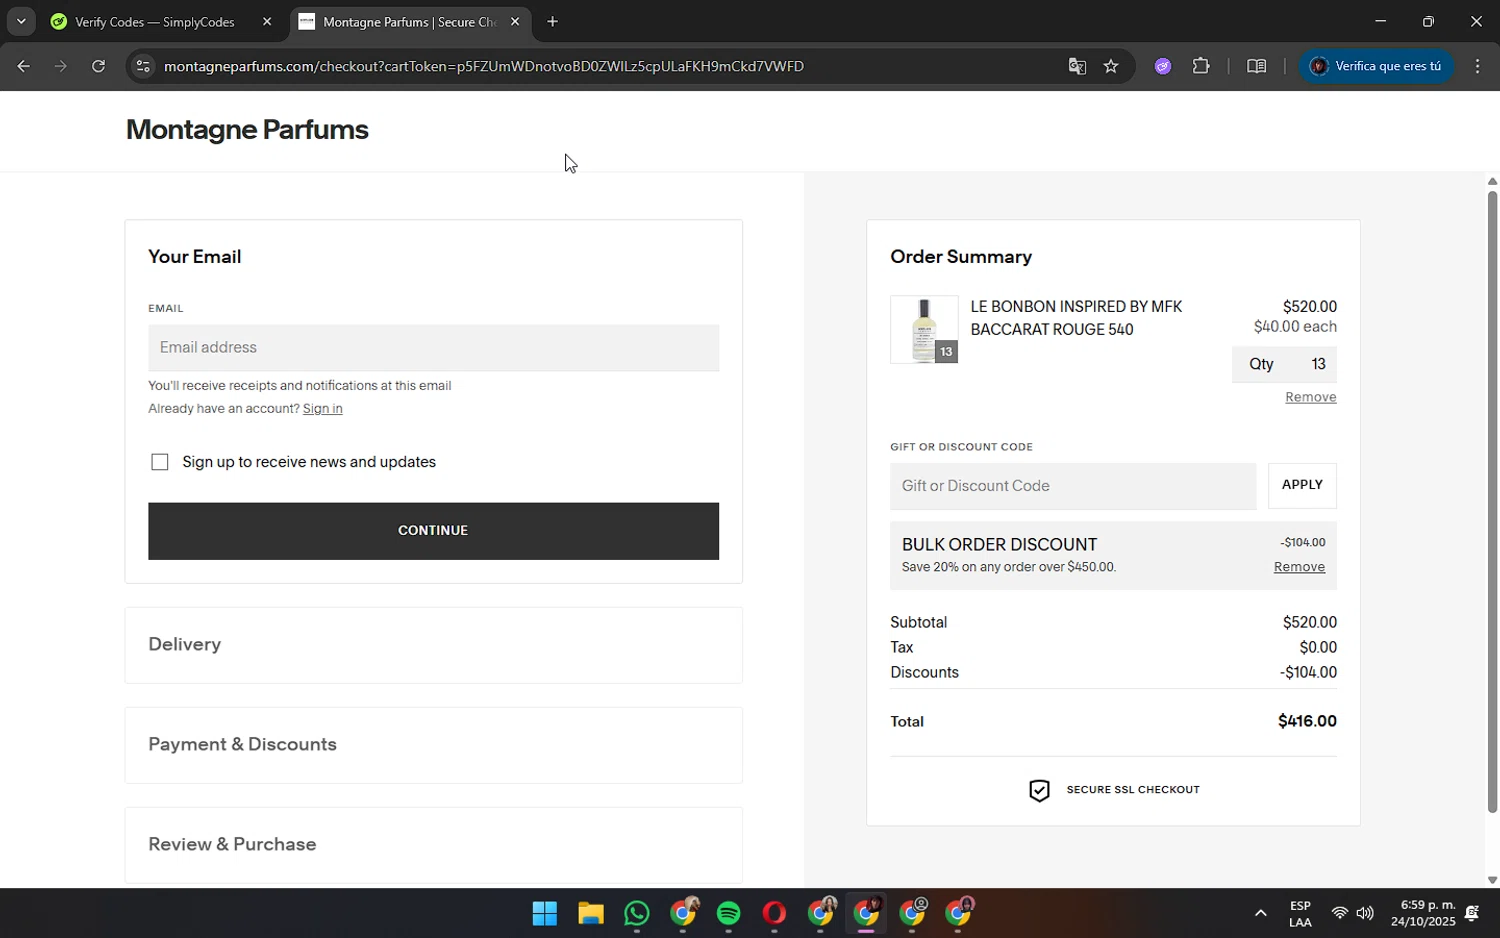View site information icon in address bar
Screen dimensions: 1500x938
(143, 66)
